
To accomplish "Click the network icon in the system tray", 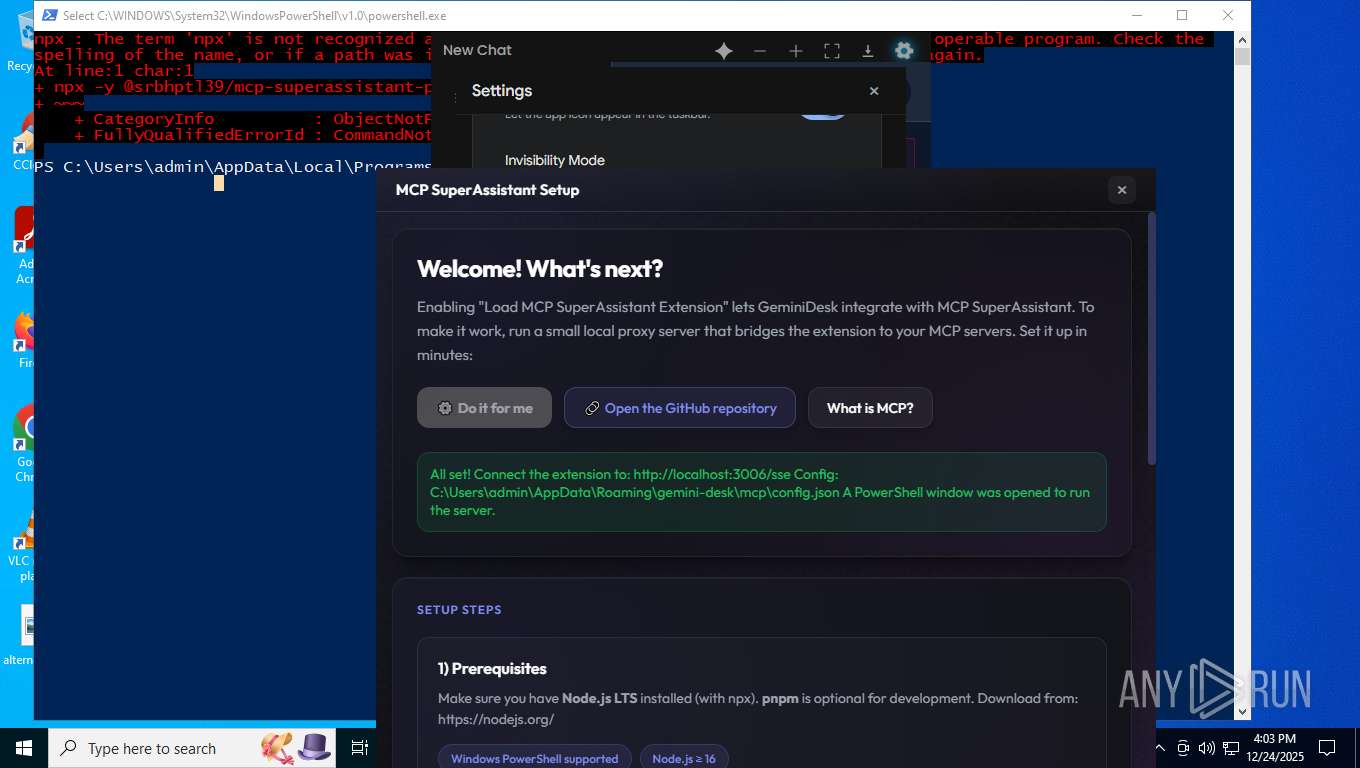I will point(1231,748).
